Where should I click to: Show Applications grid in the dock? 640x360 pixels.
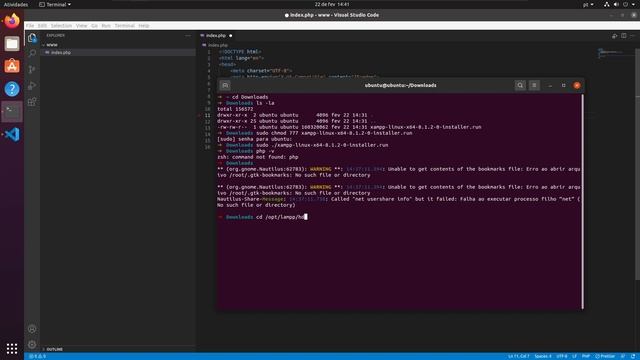(12, 348)
